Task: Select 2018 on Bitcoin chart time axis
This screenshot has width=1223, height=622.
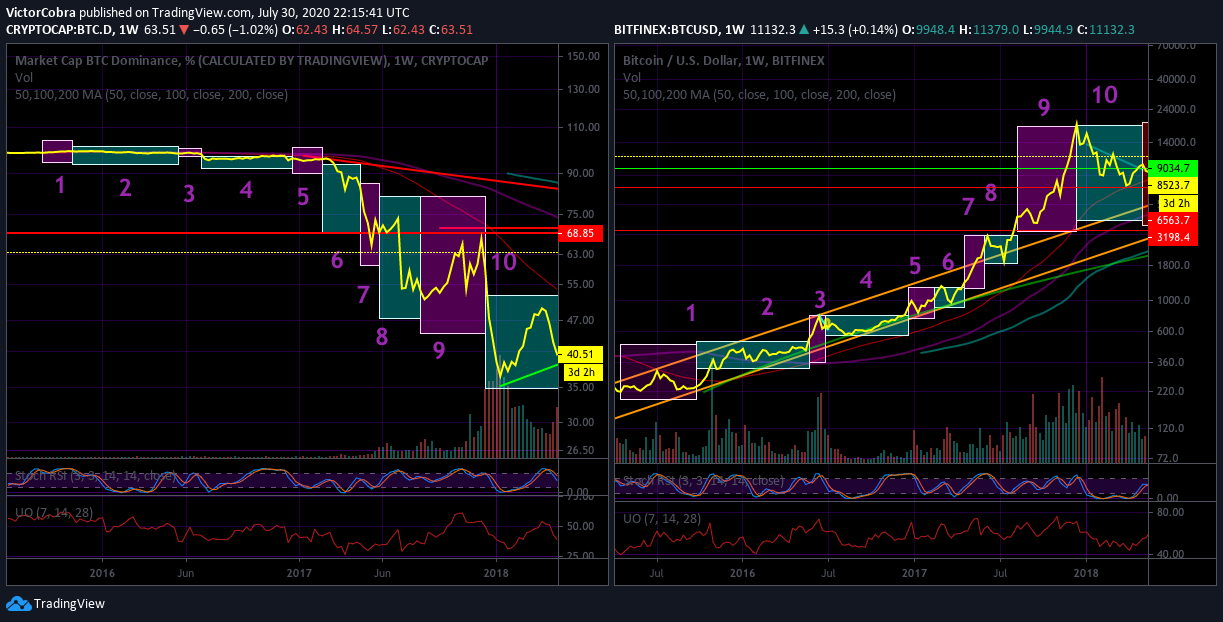Action: 1086,573
